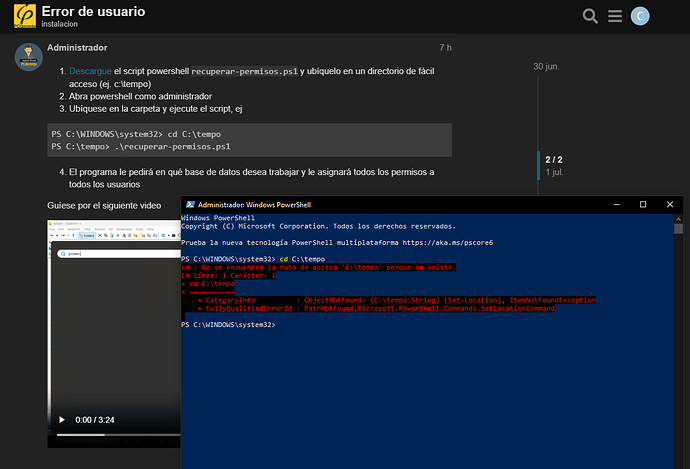690x469 pixels.
Task: Click the "CategoryInfo" error line in PowerShell
Action: pos(396,300)
